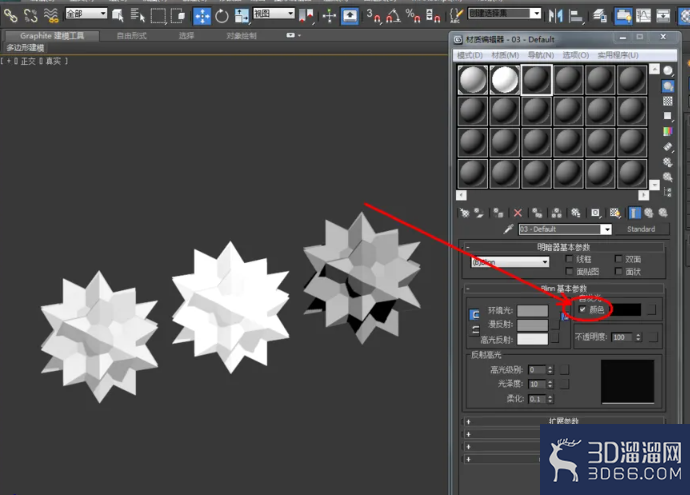Choose Rectangular Selection Region tool

click(x=158, y=16)
